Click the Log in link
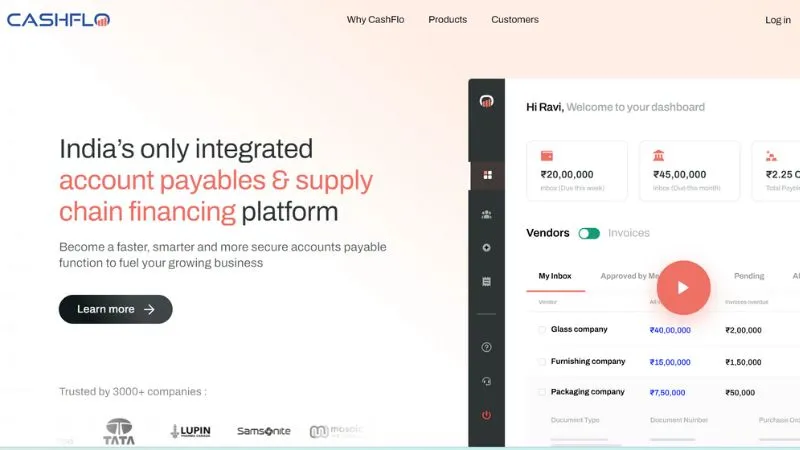Image resolution: width=800 pixels, height=450 pixels. click(778, 20)
